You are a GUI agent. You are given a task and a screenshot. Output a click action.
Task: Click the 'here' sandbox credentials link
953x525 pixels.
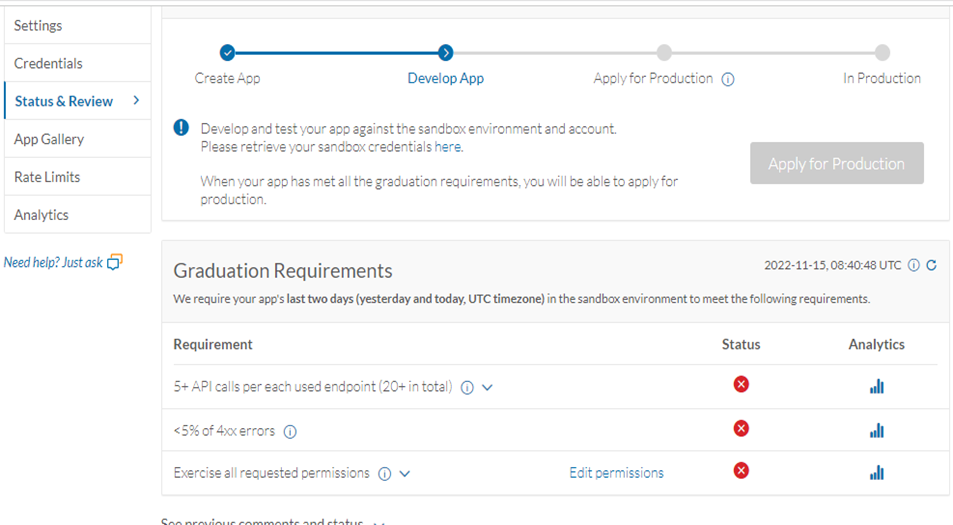[x=447, y=147]
